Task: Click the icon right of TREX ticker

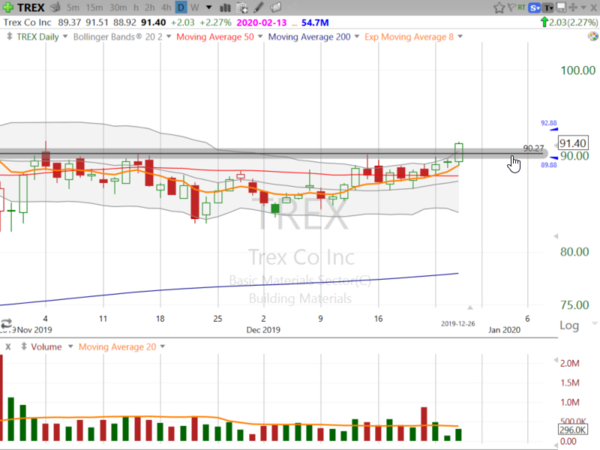Action: point(55,7)
